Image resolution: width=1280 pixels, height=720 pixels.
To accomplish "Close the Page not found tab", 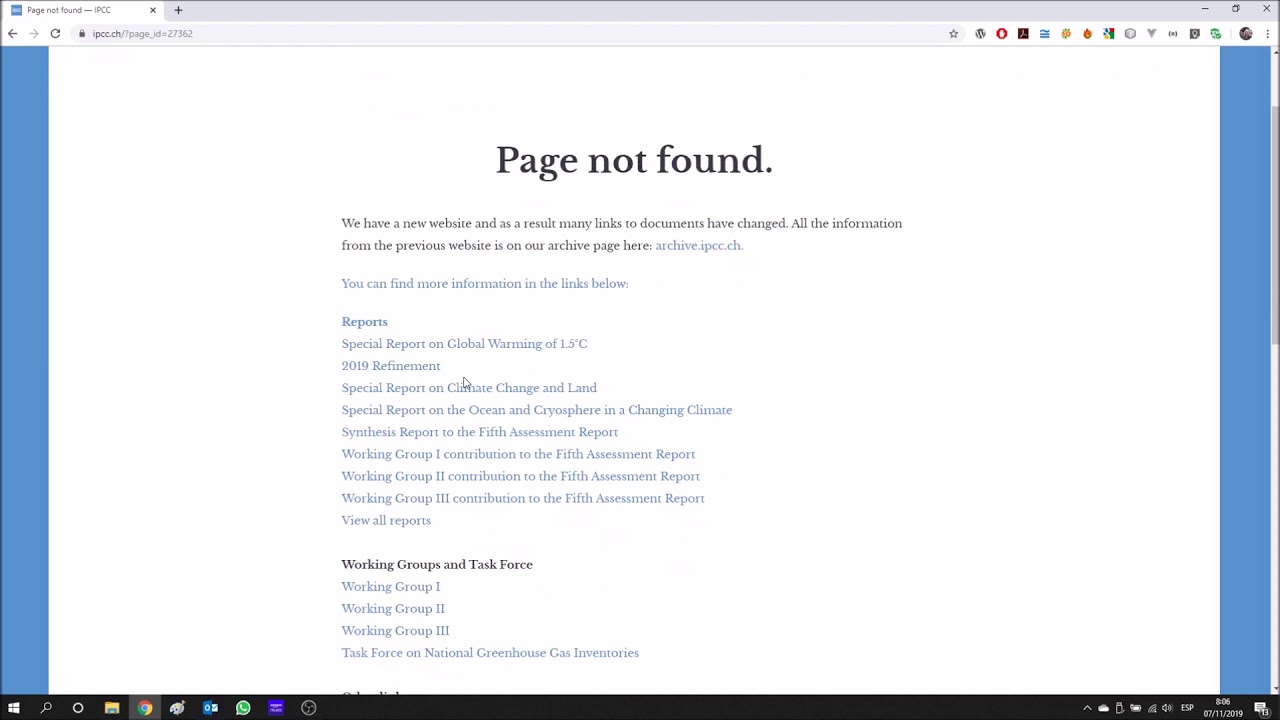I will [x=152, y=10].
